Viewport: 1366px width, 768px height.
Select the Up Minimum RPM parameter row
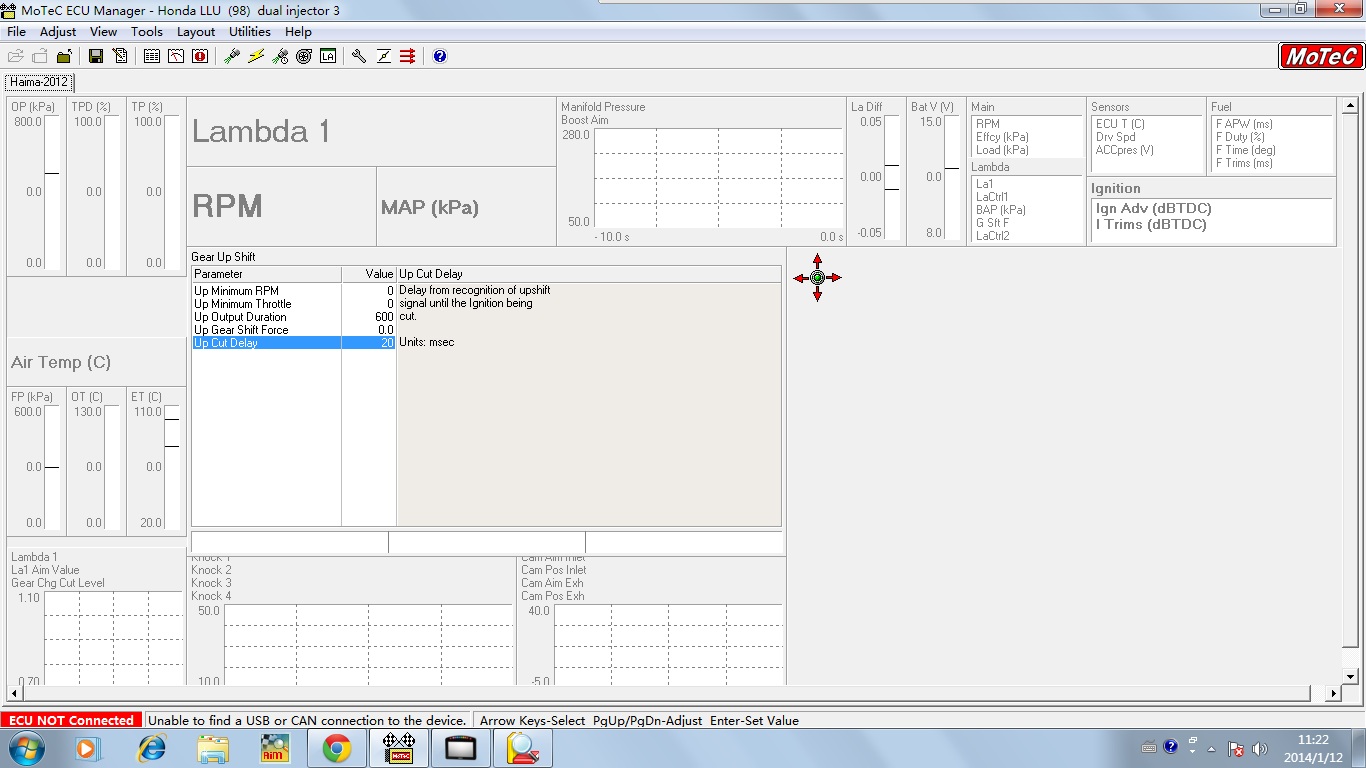coord(293,291)
